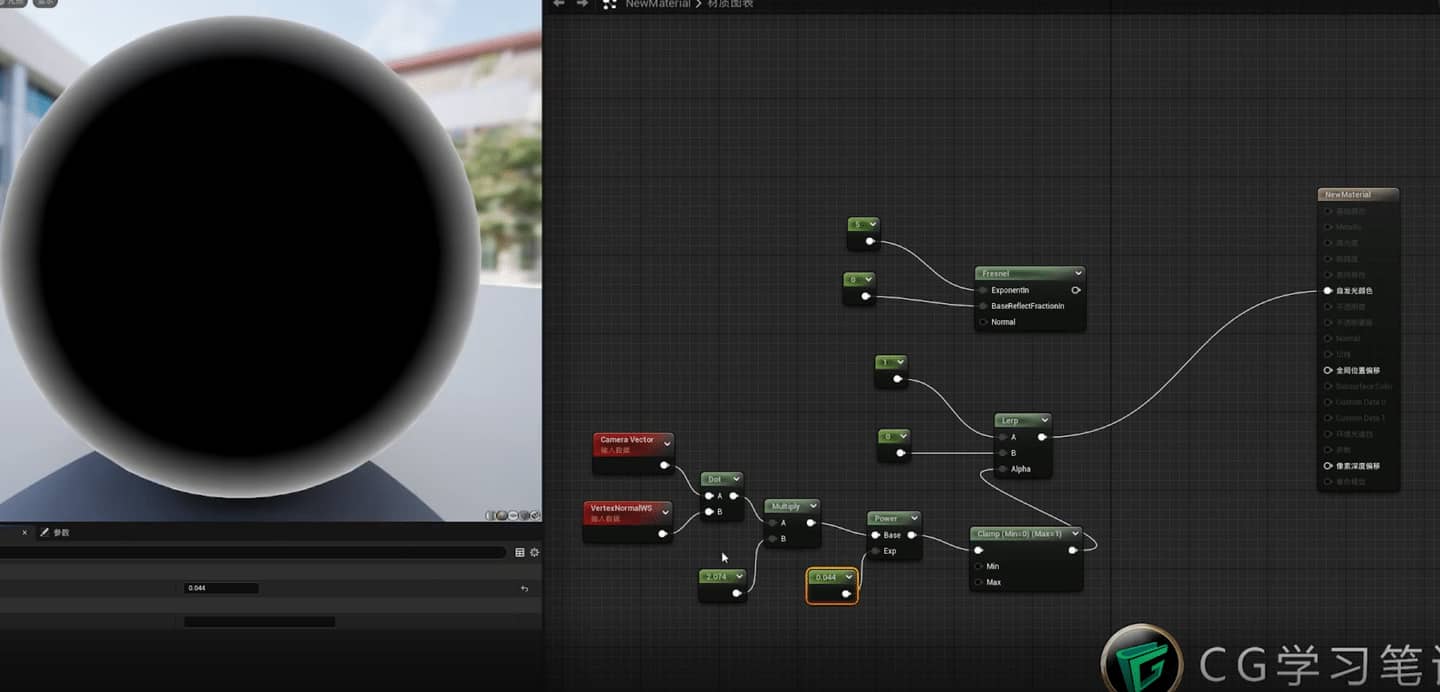Click the 0.044 value field in parameters
This screenshot has height=692, width=1440.
[222, 588]
